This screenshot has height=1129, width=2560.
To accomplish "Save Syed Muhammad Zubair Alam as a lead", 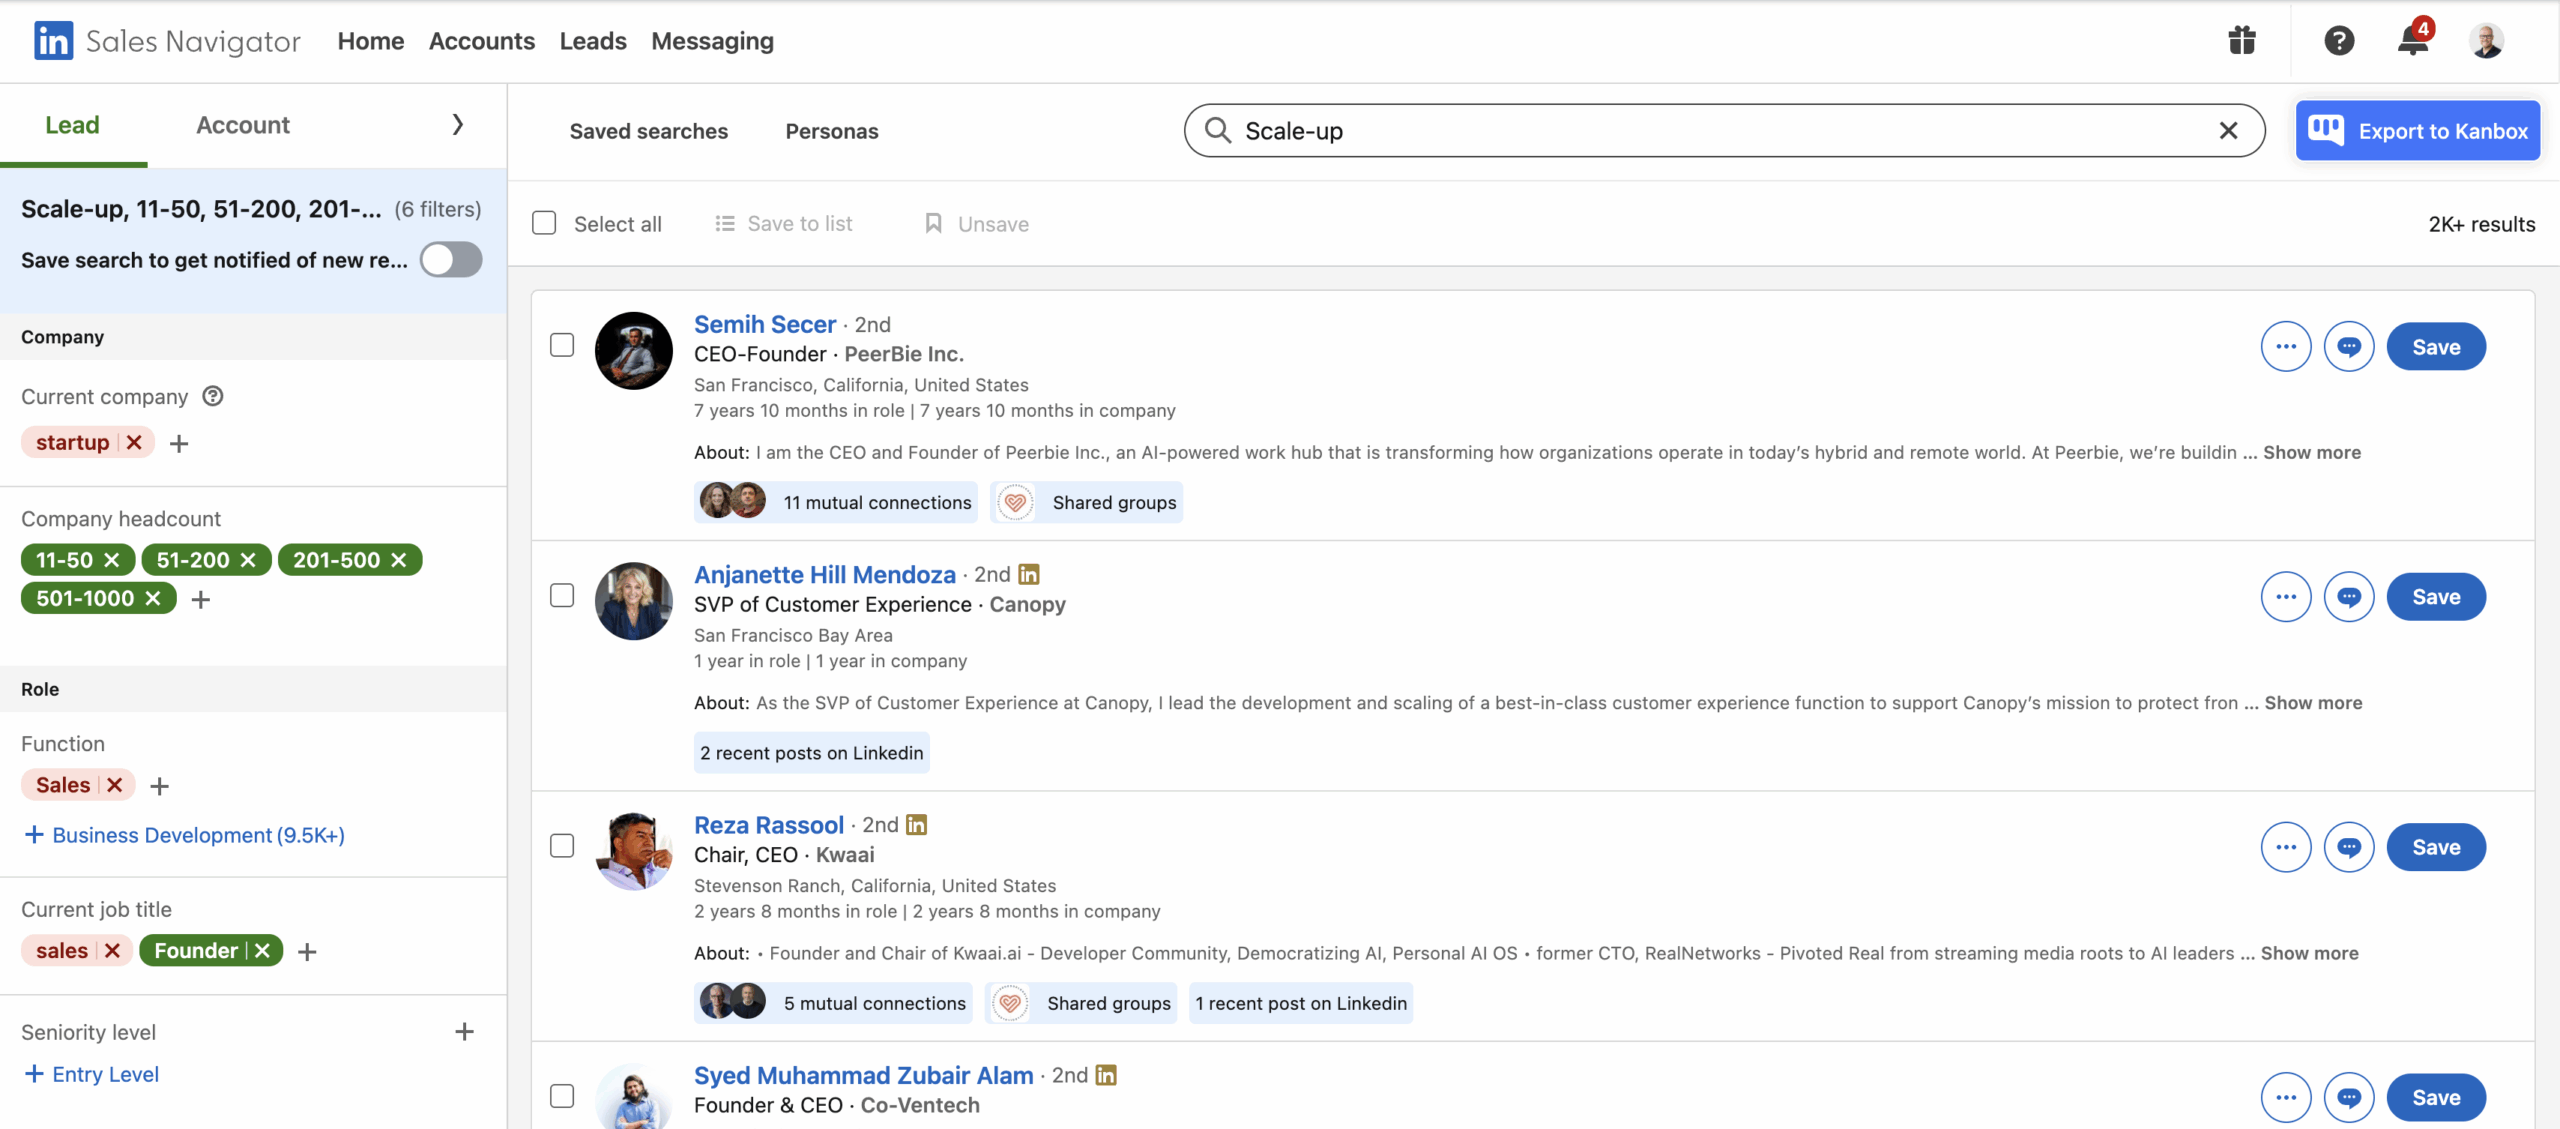I will click(x=2436, y=1097).
